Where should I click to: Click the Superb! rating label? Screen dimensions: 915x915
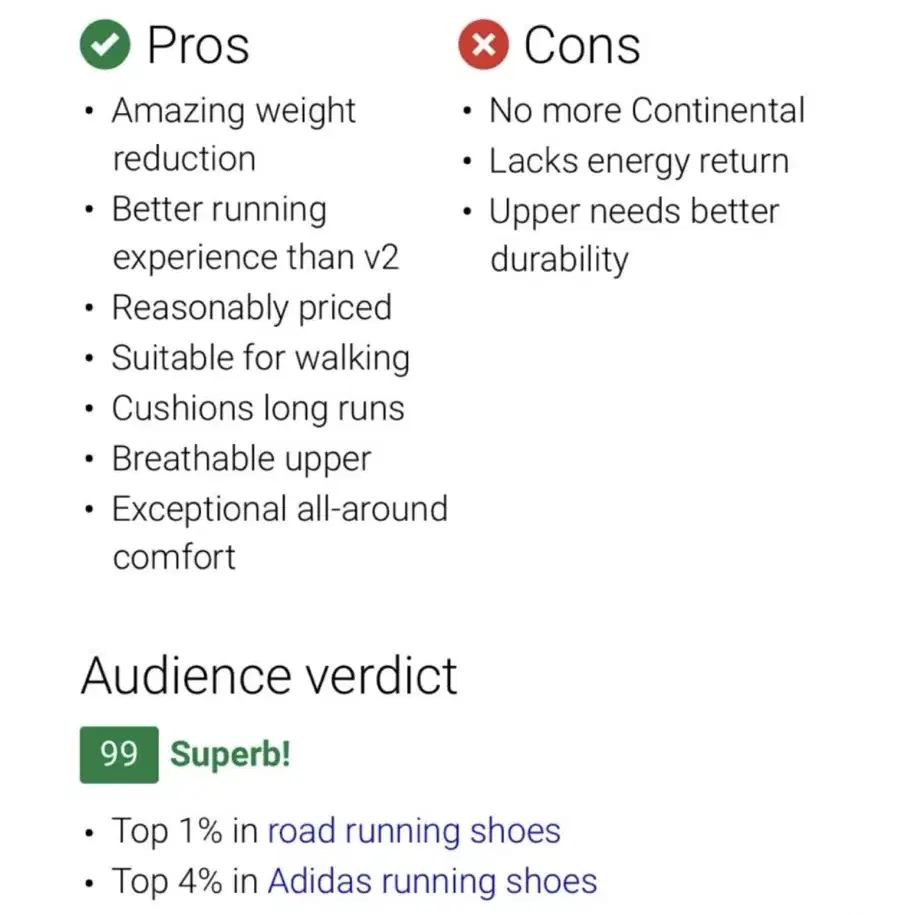230,755
